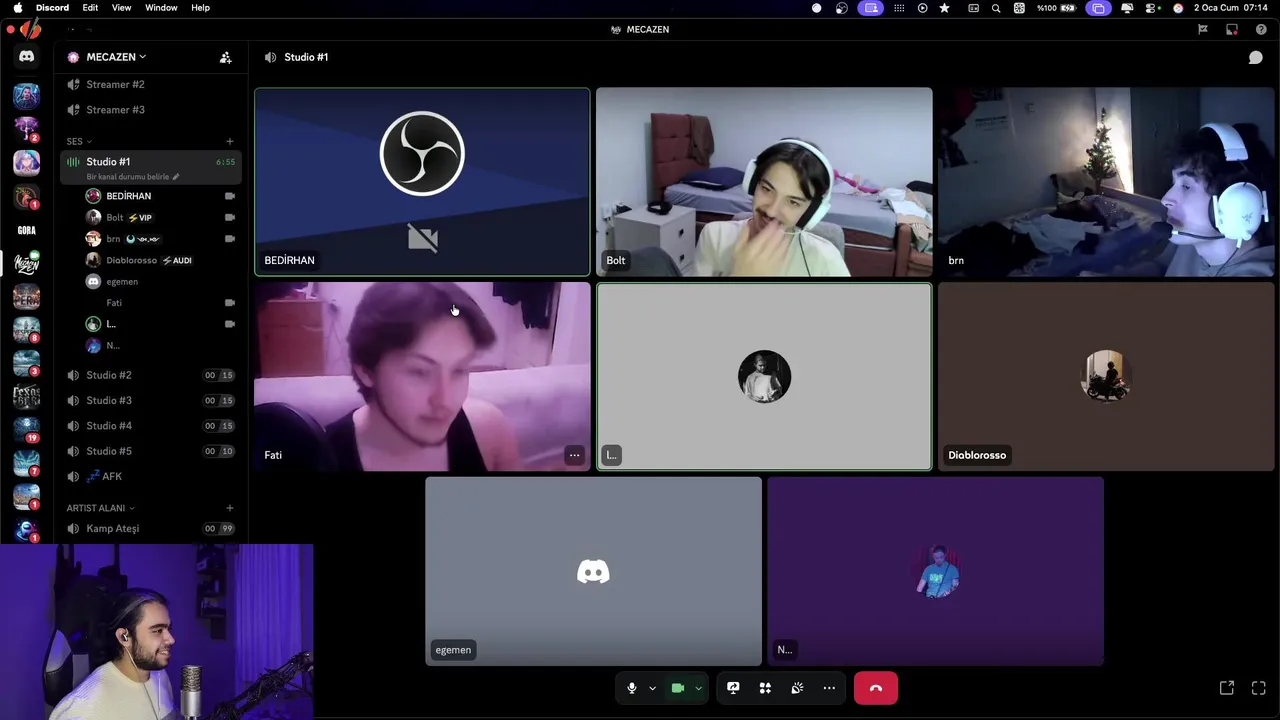Join the Studio #5 voice channel
The image size is (1280, 720).
pos(151,451)
